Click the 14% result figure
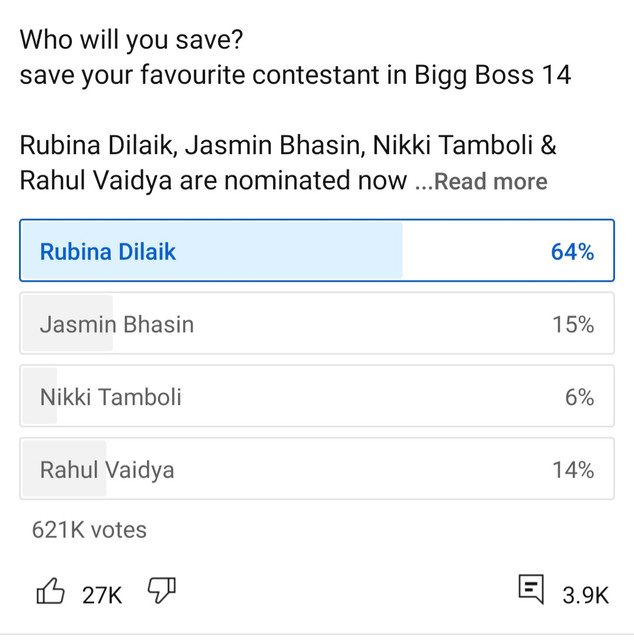 (x=573, y=469)
